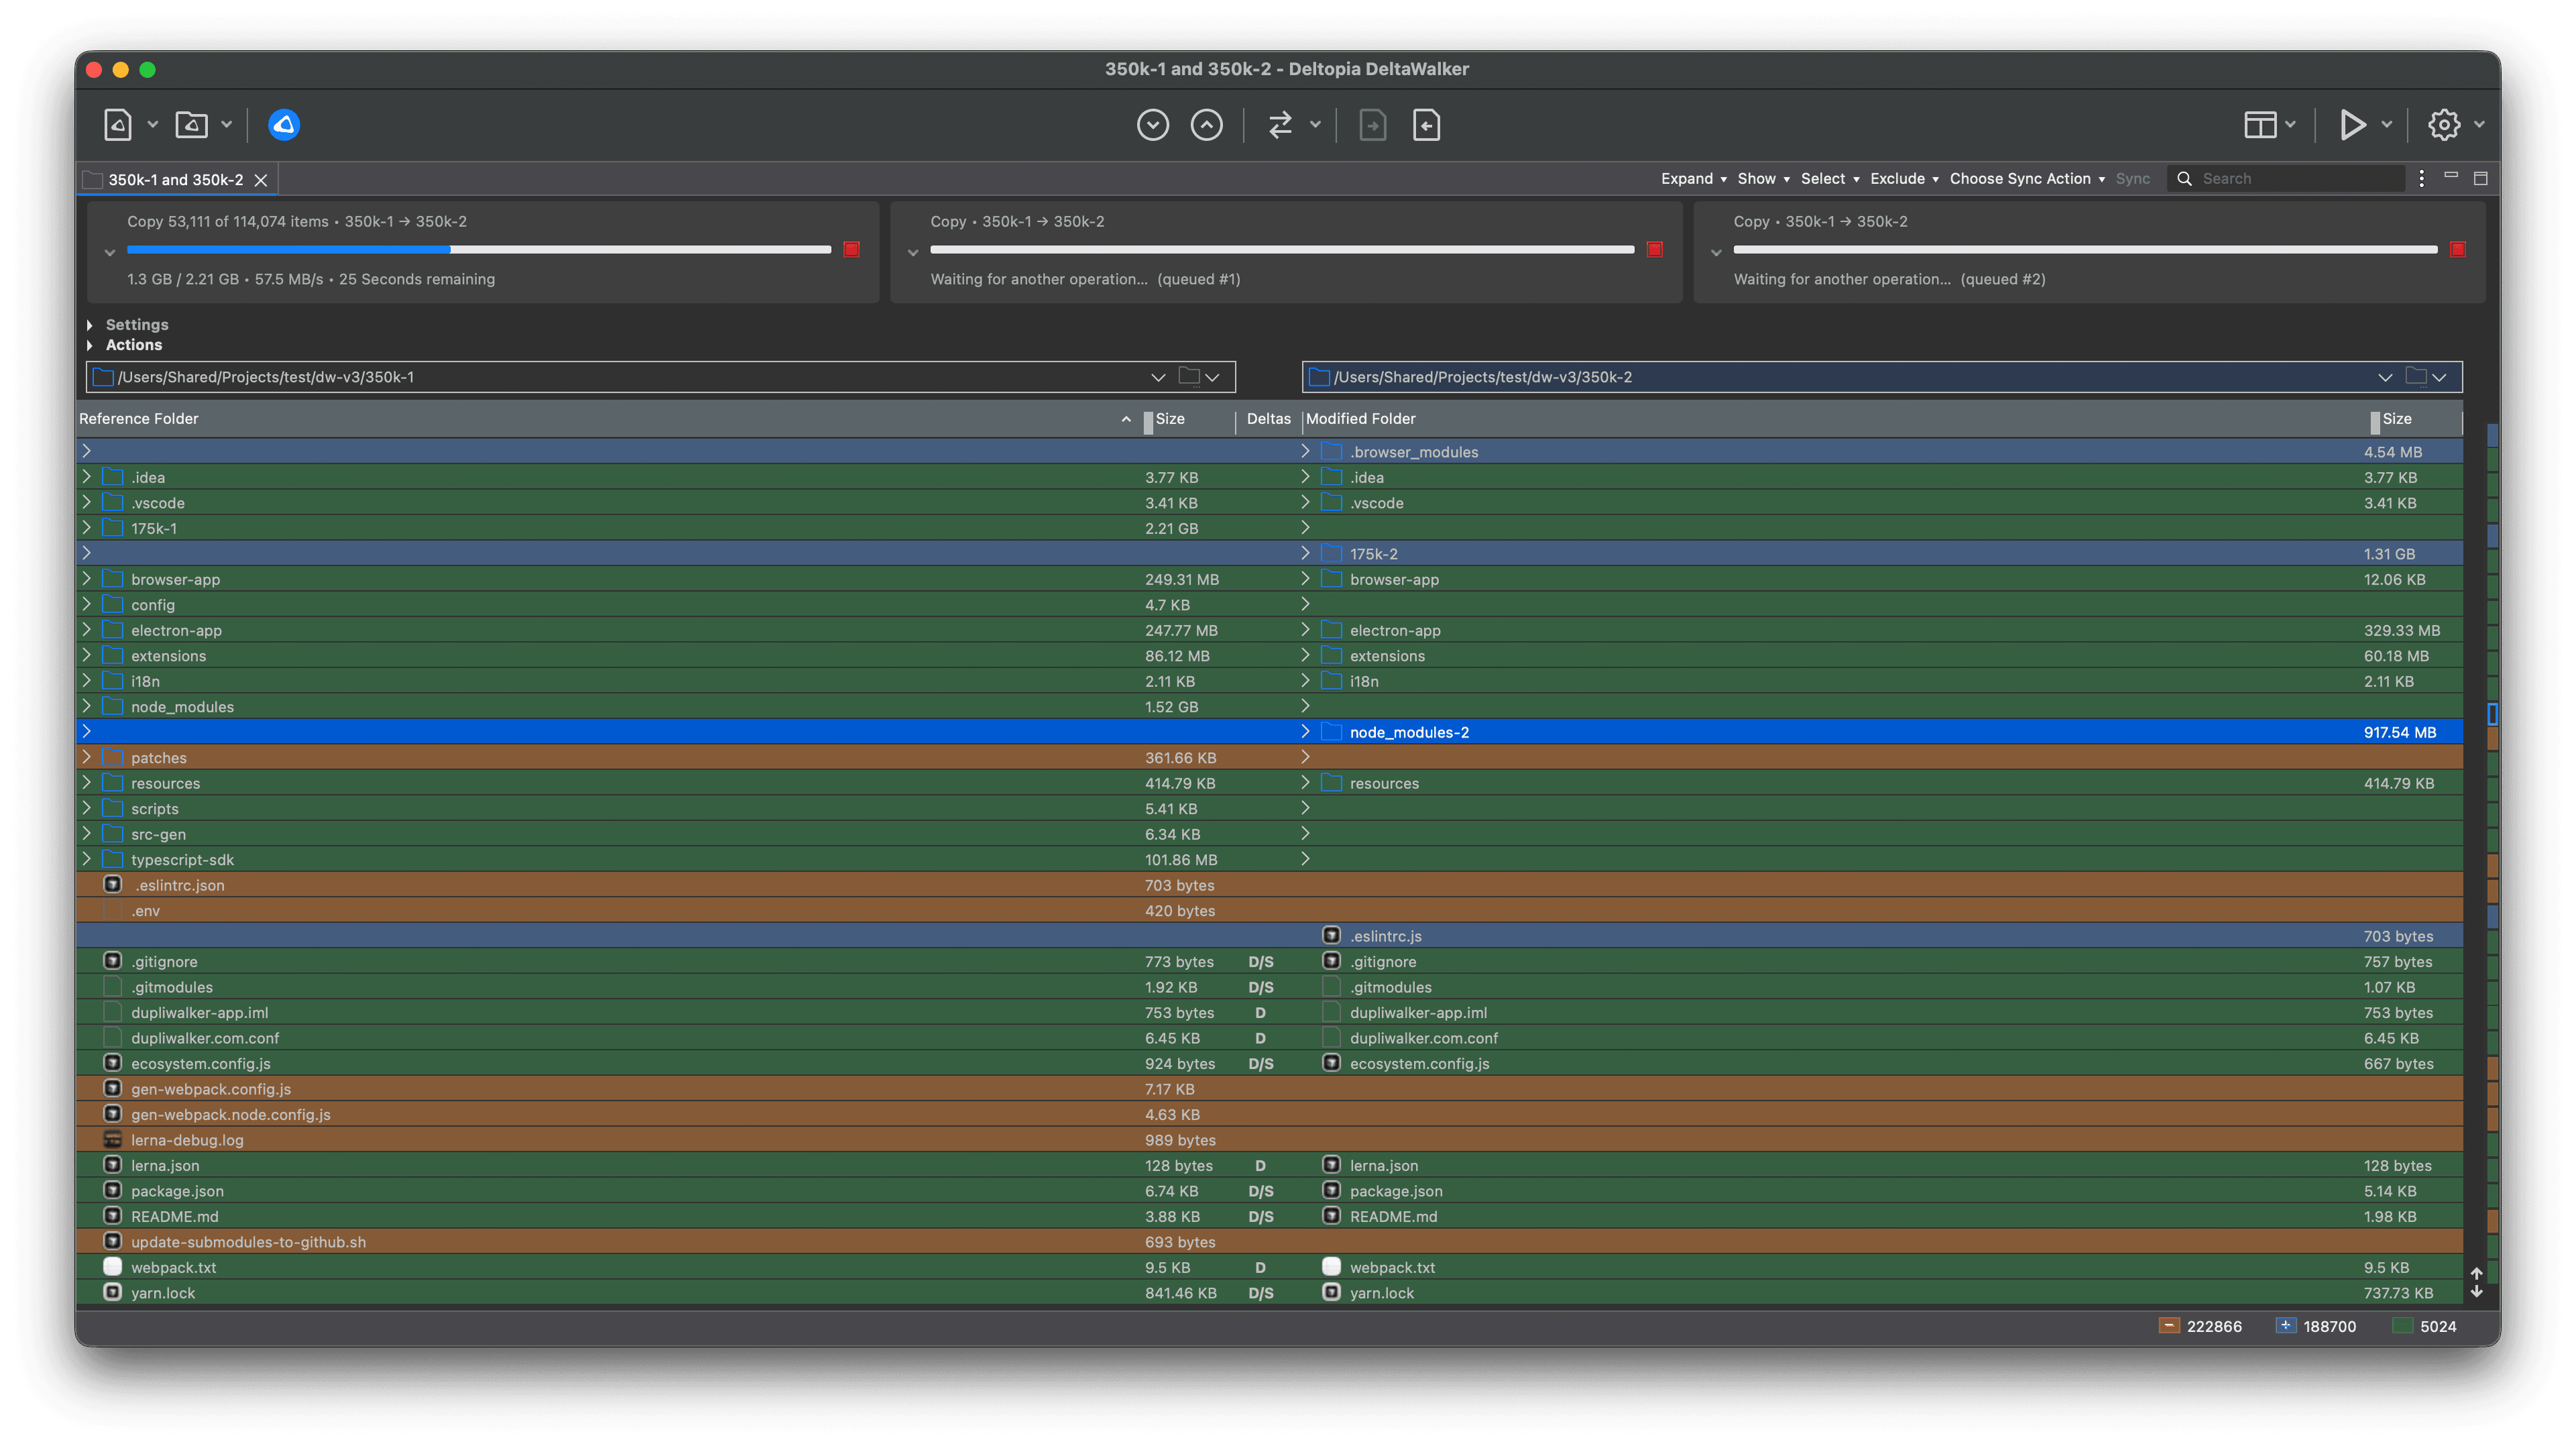Jump to next difference with down-arrow circle
This screenshot has height=1446, width=2576.
tap(1153, 125)
